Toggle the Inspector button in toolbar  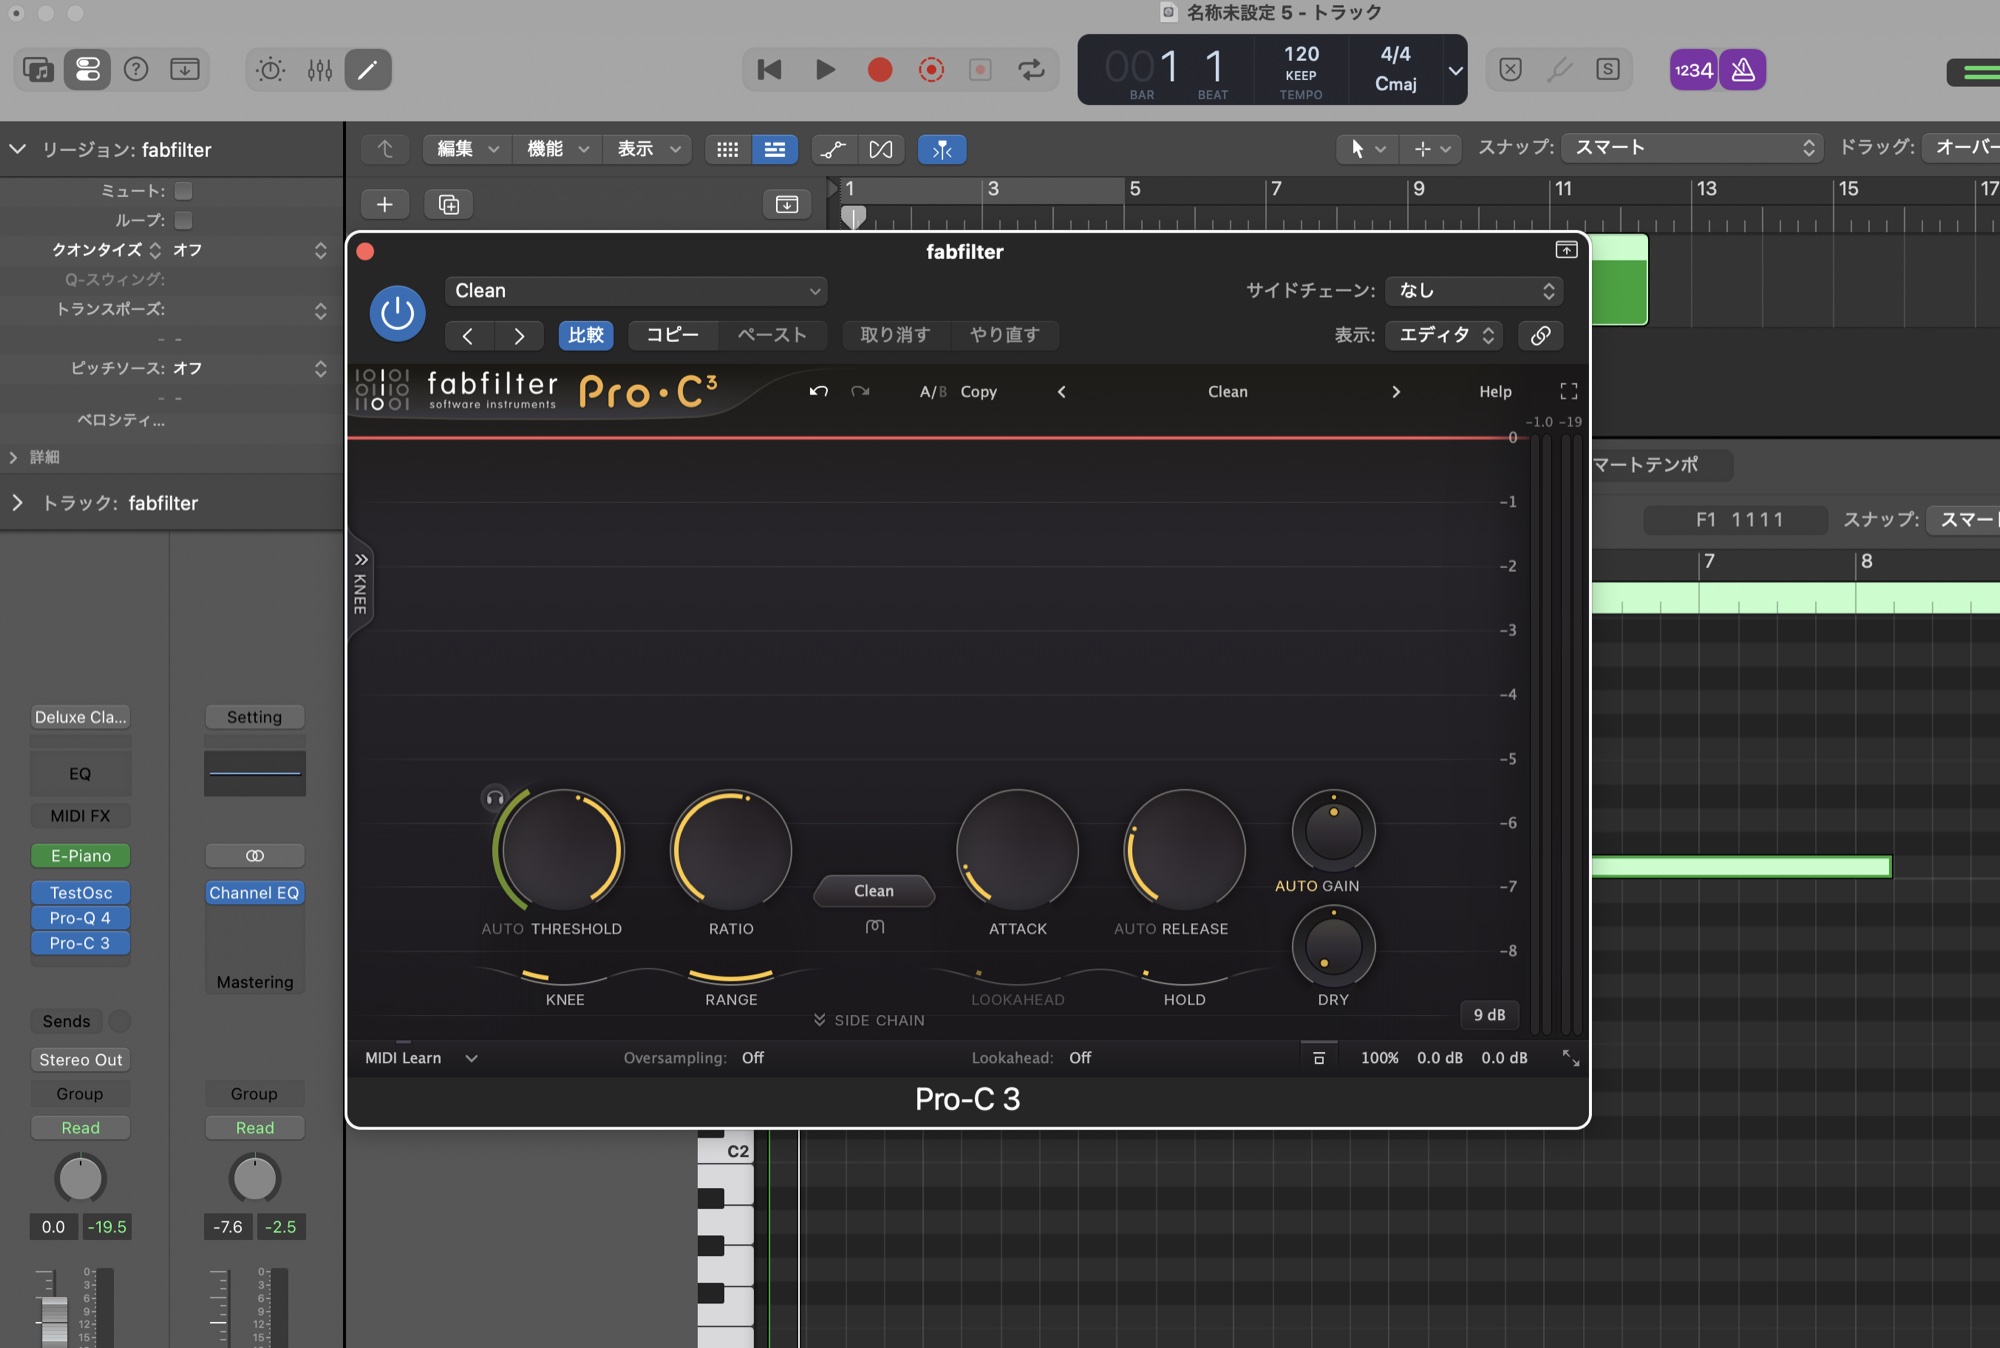tap(88, 70)
